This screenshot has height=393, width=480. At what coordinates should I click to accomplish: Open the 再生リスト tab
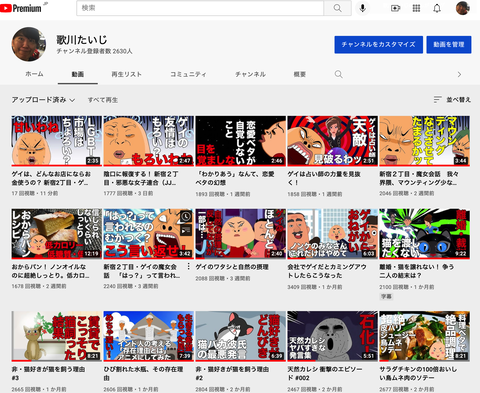click(x=126, y=74)
